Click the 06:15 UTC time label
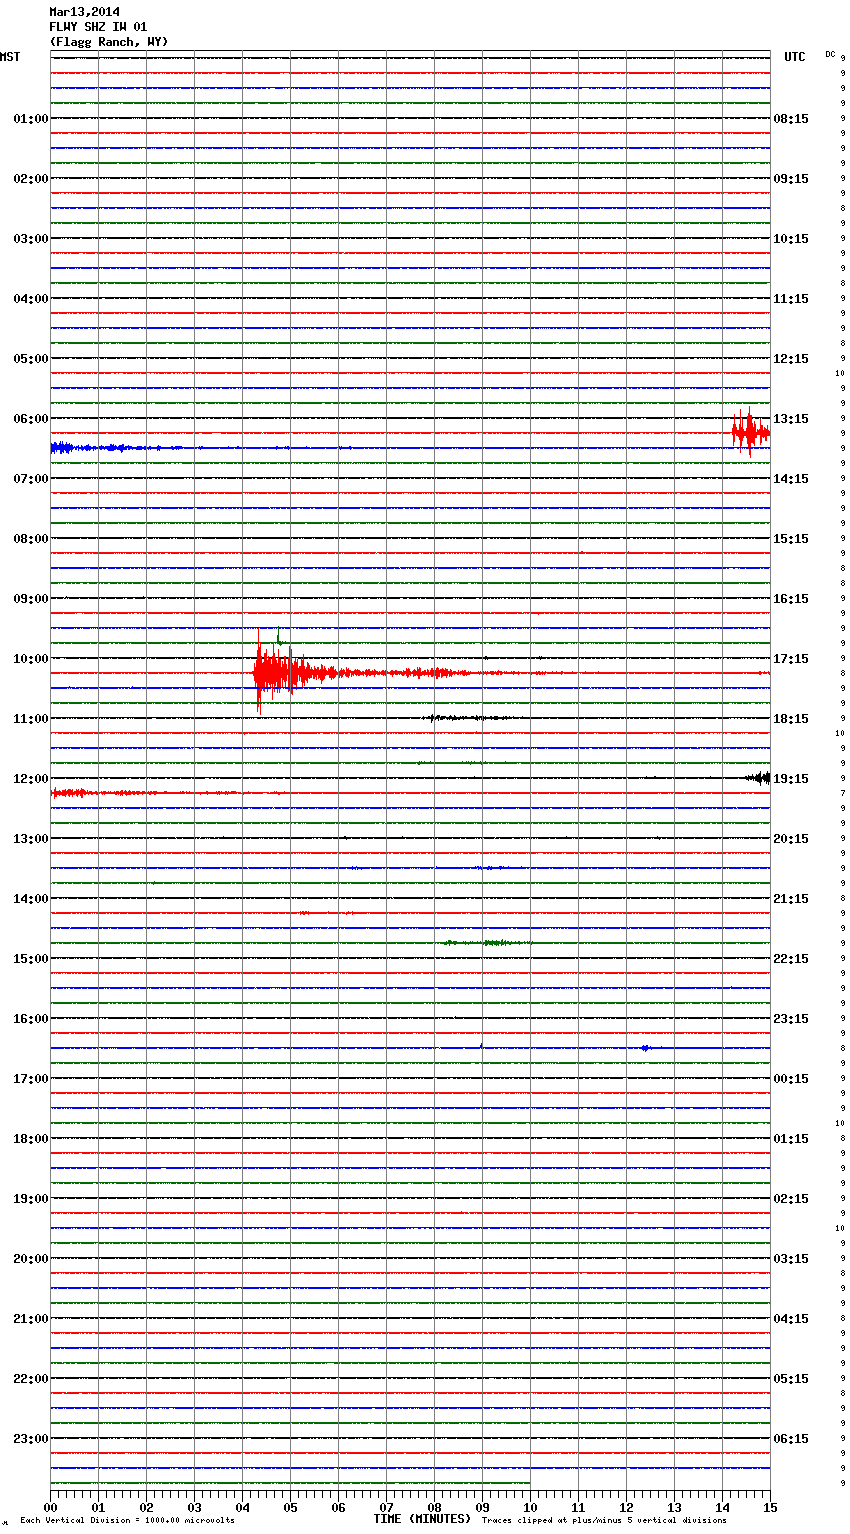The image size is (850, 1534). tap(791, 1439)
